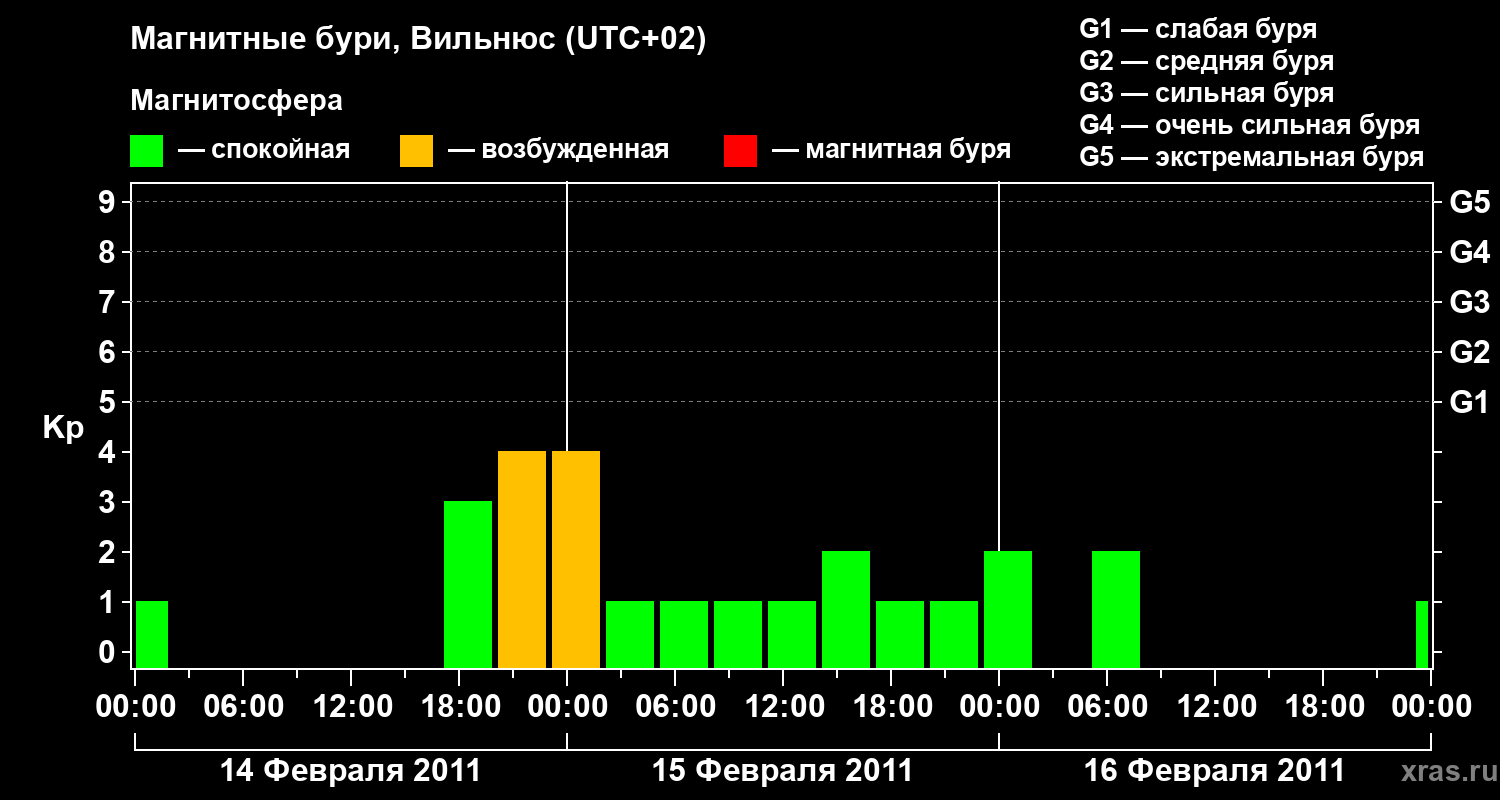Screen dimensions: 1500x800
Task: Select the first orange Kp 4 bar
Action: pyautogui.click(x=522, y=559)
